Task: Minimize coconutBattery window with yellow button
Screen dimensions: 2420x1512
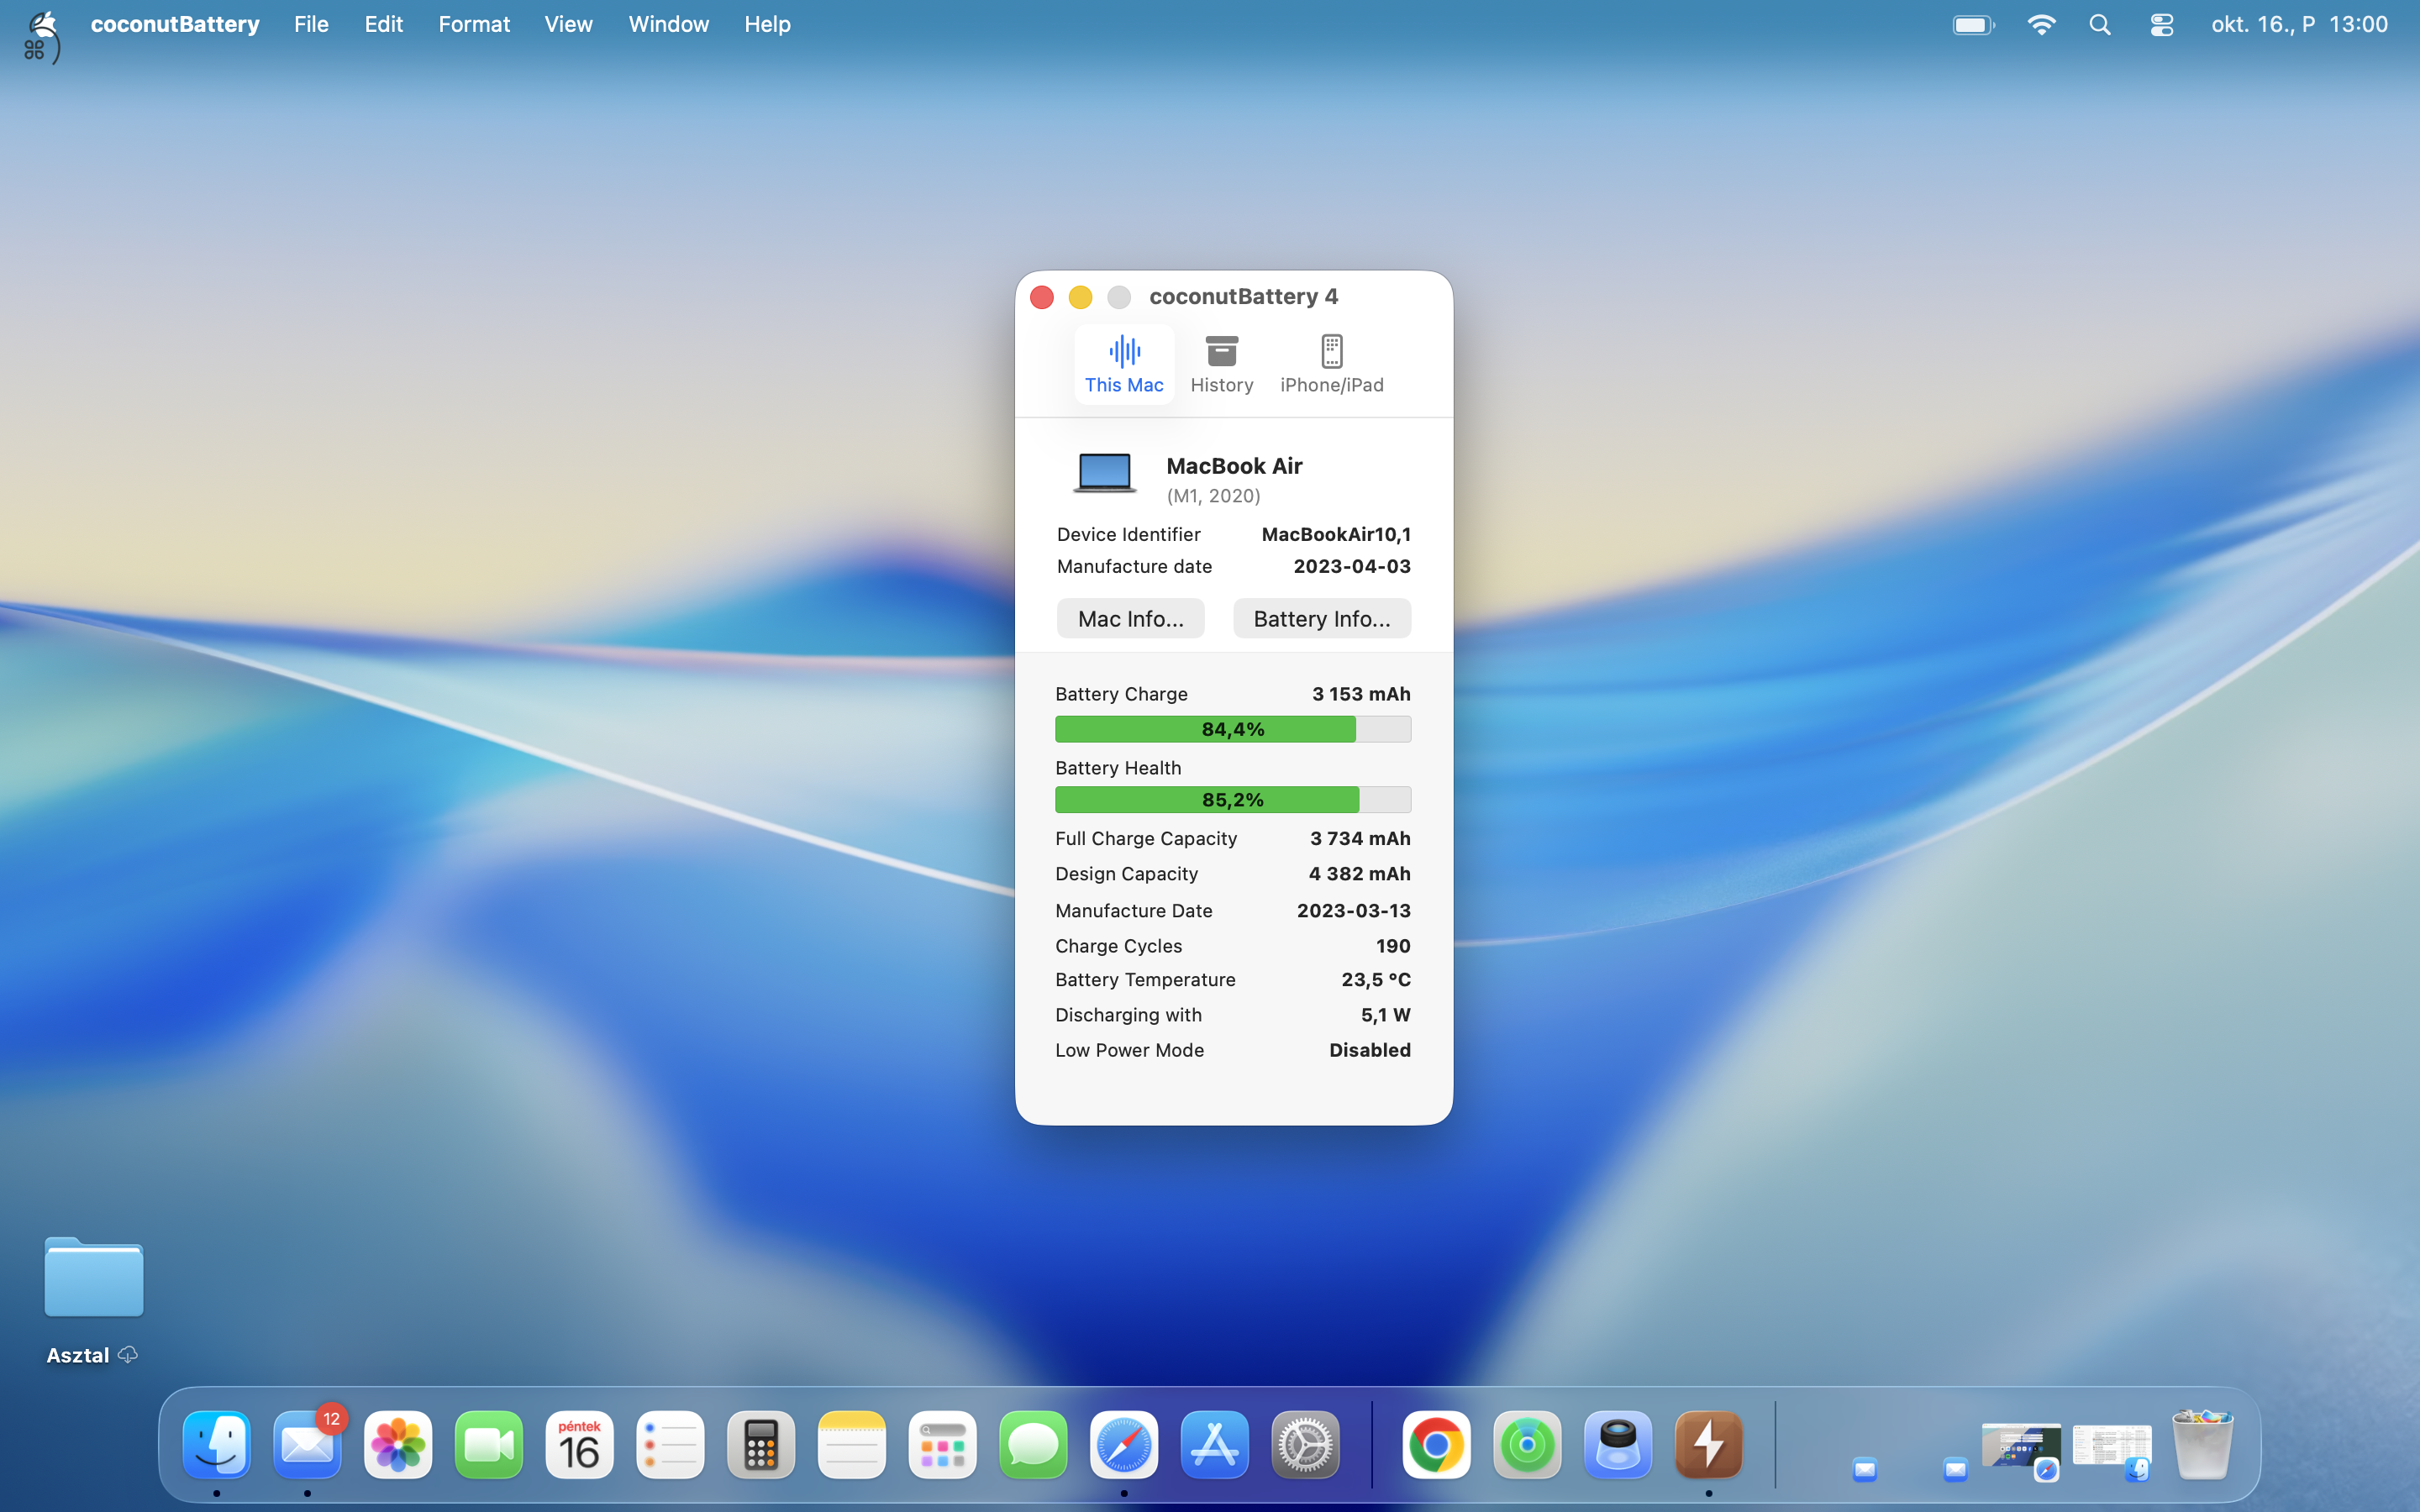Action: (x=1080, y=297)
